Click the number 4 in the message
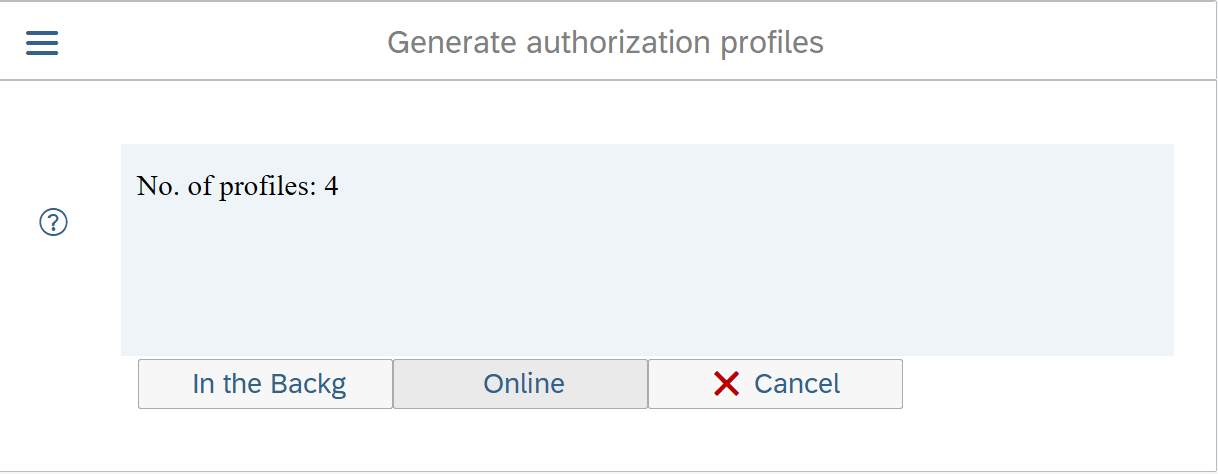1218x474 pixels. [331, 186]
